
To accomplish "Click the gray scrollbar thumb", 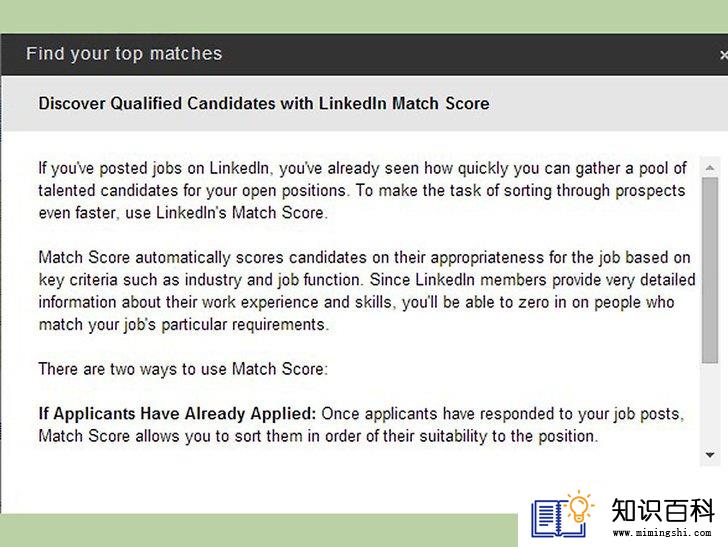I will 709,270.
